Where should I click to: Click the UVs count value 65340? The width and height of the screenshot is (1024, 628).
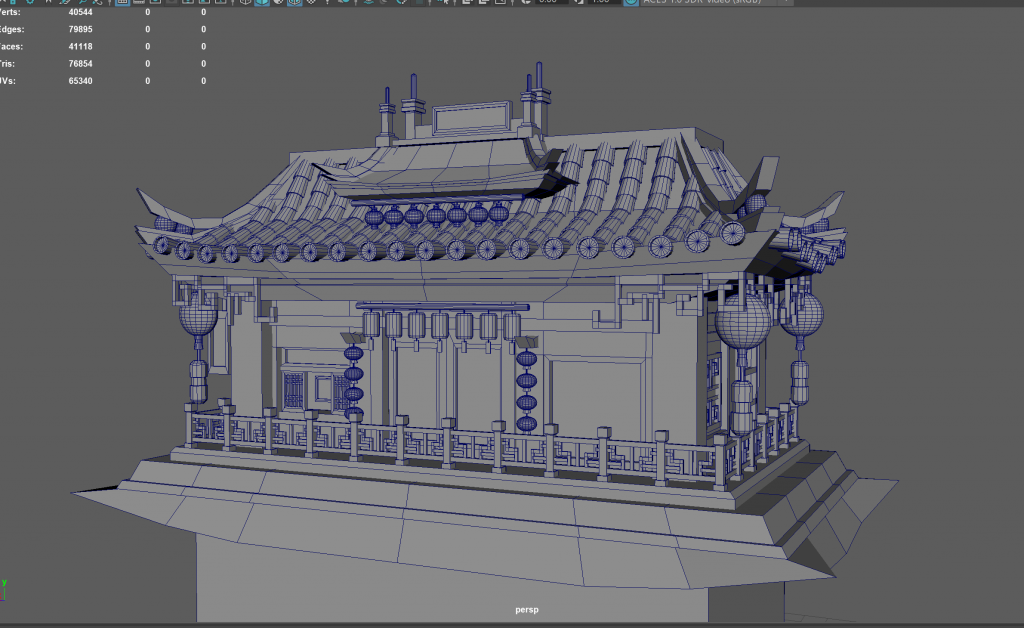click(80, 81)
